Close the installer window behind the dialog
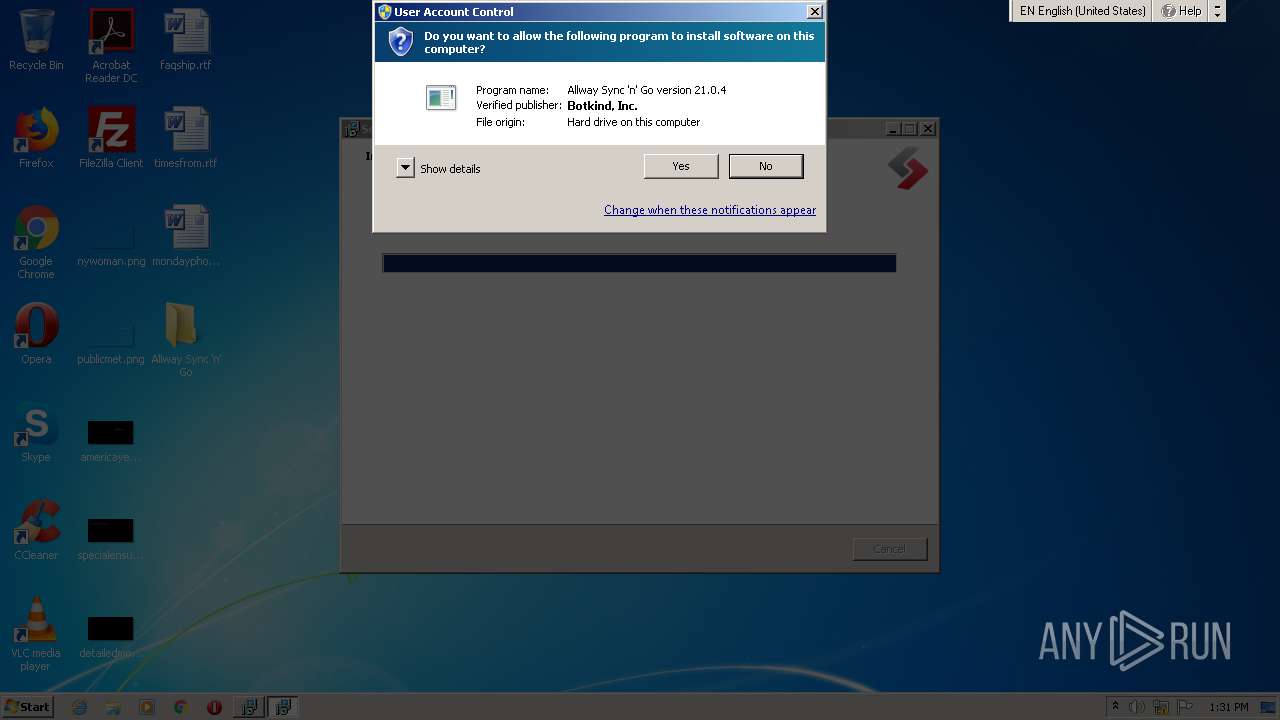 click(928, 129)
